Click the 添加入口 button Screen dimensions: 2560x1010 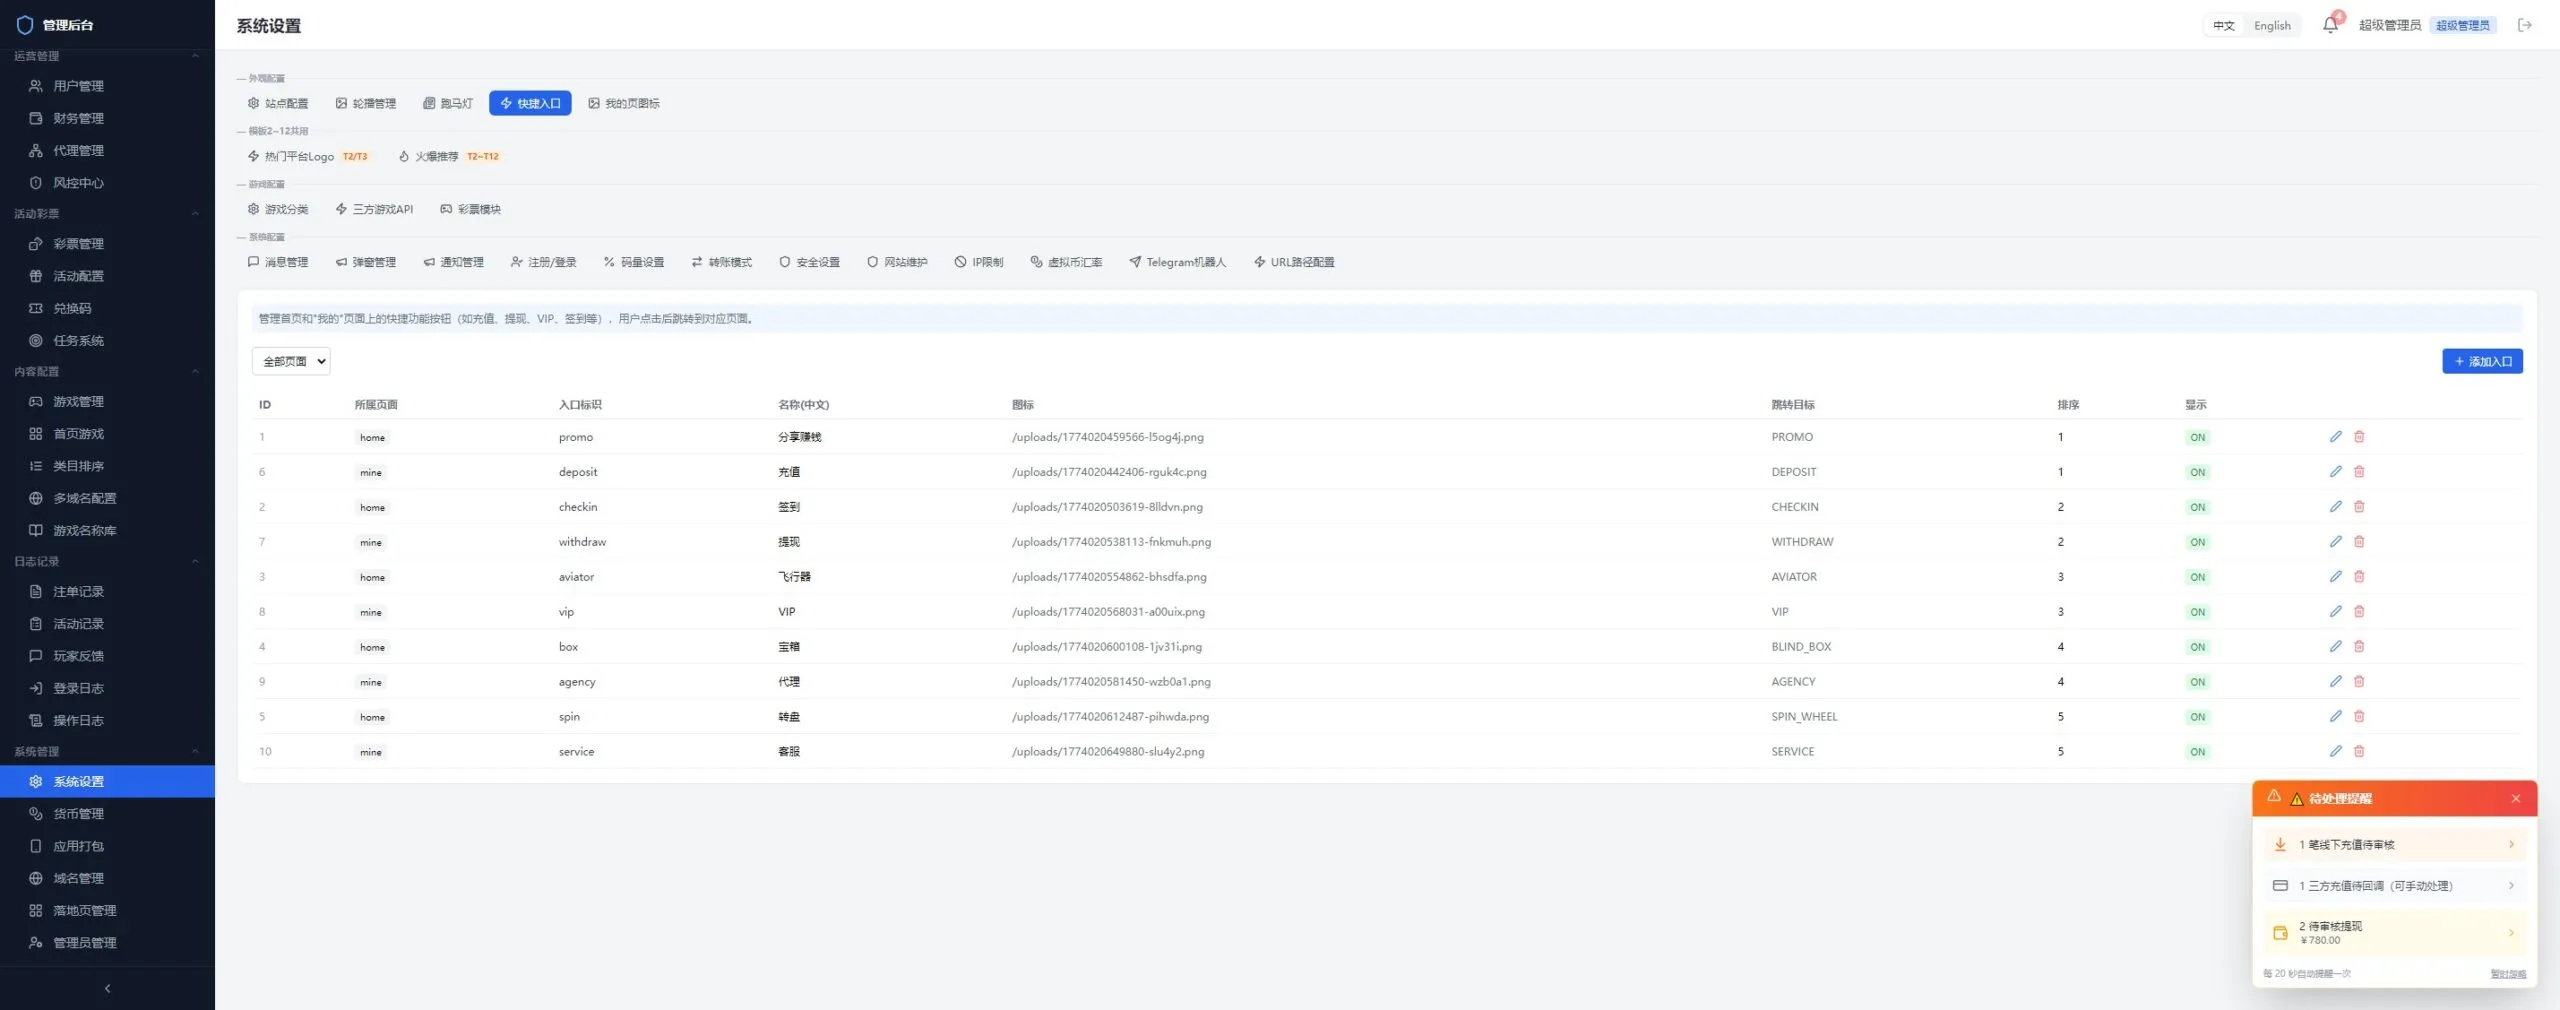[2482, 362]
